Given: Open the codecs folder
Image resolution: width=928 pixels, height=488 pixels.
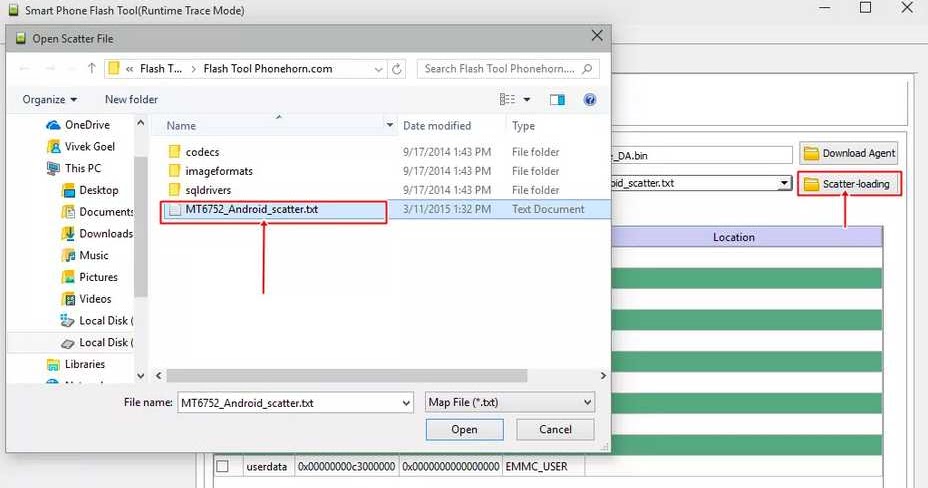Looking at the screenshot, I should 202,152.
